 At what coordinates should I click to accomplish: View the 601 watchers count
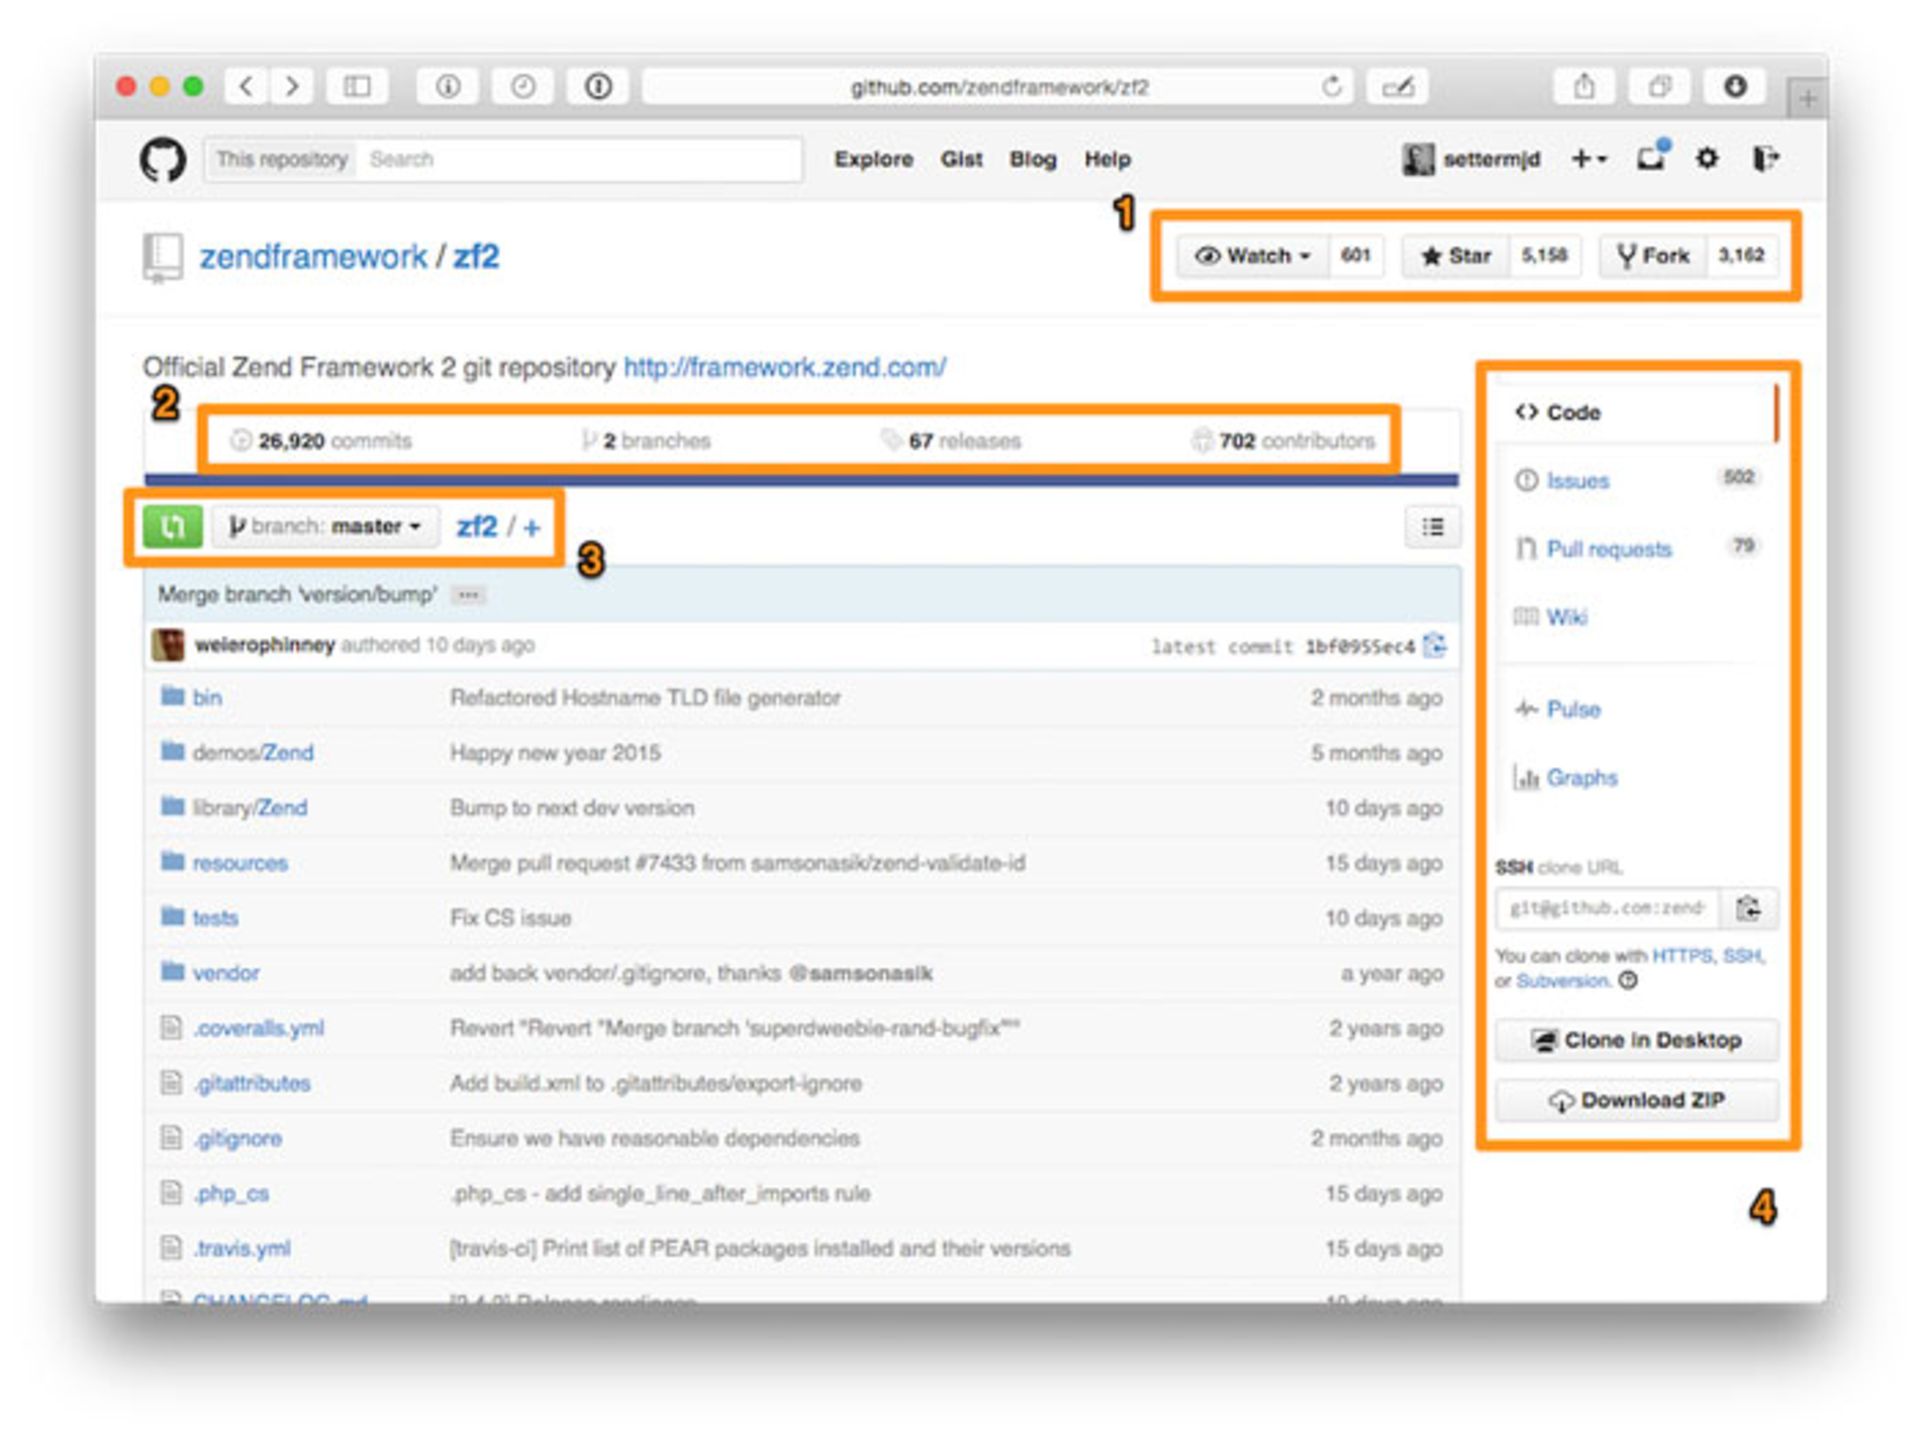1356,256
